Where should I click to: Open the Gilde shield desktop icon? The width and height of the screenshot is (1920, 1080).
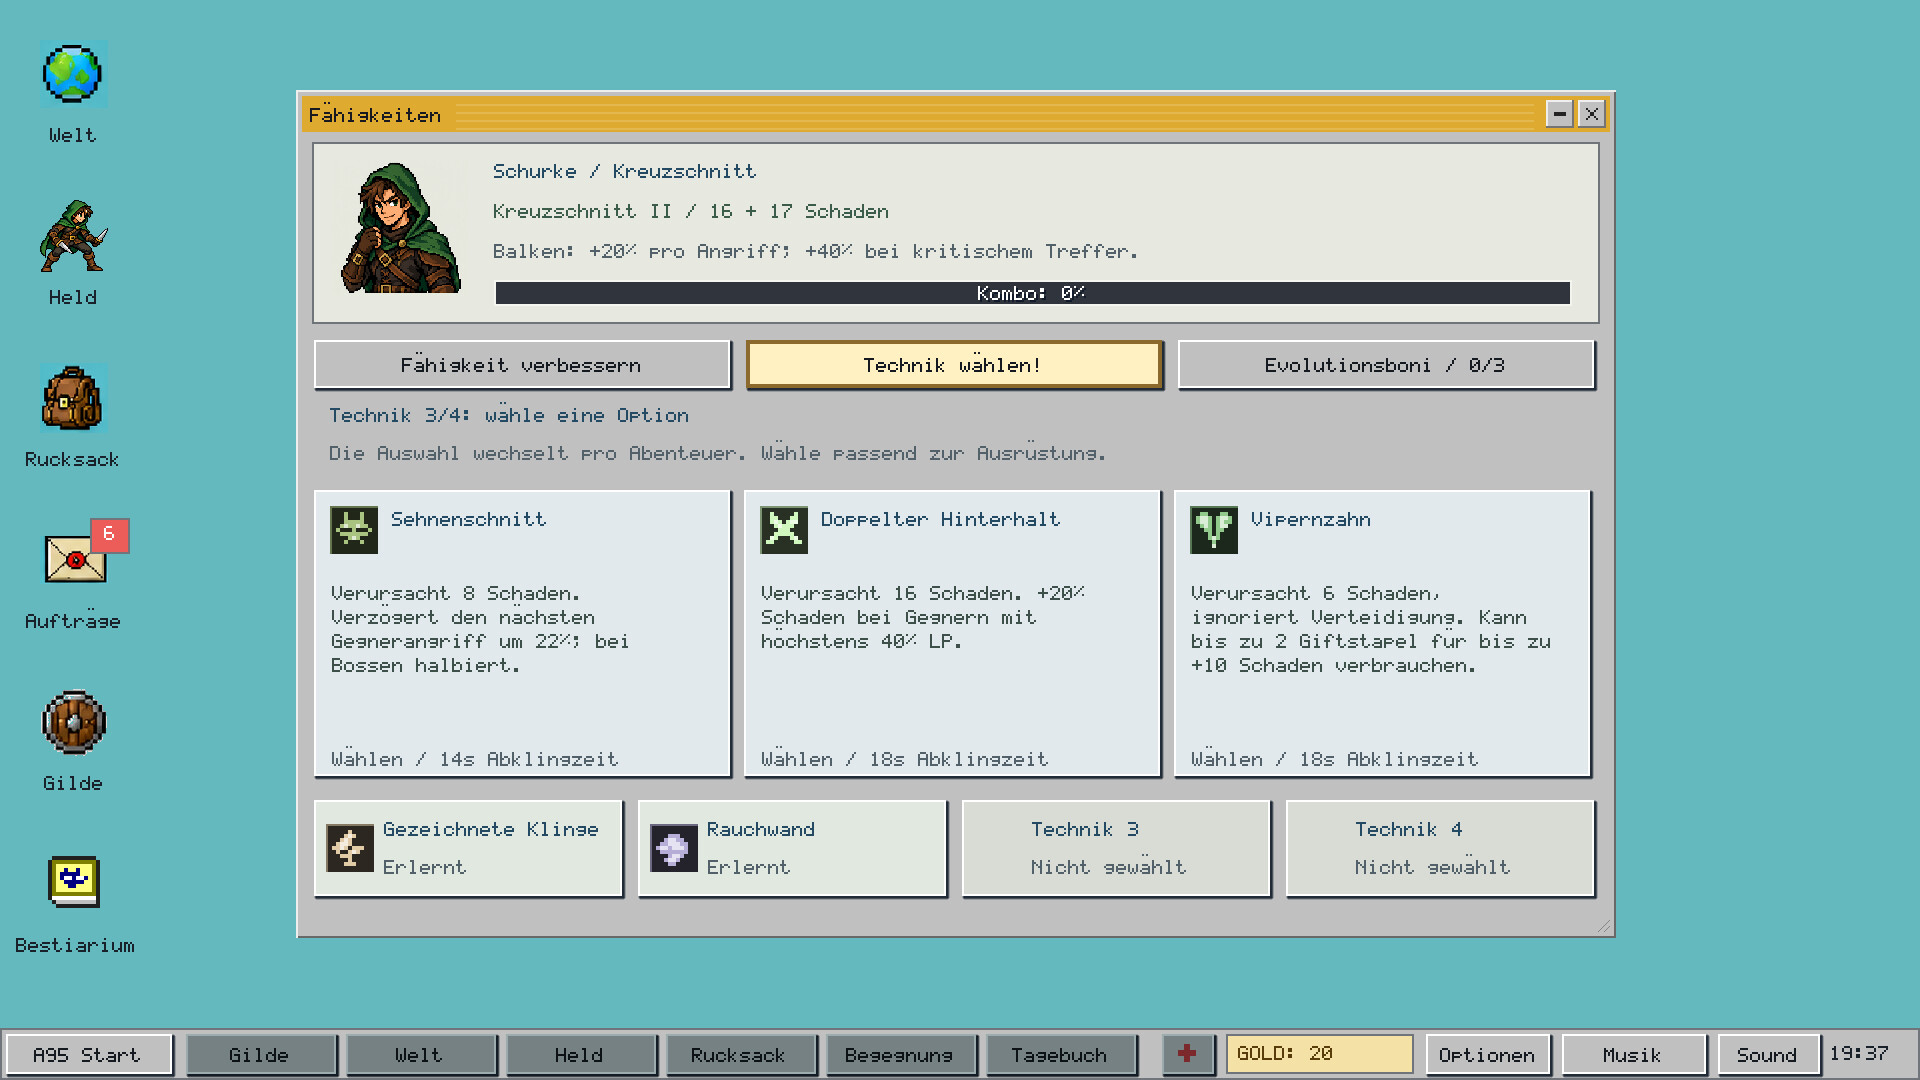pyautogui.click(x=73, y=722)
